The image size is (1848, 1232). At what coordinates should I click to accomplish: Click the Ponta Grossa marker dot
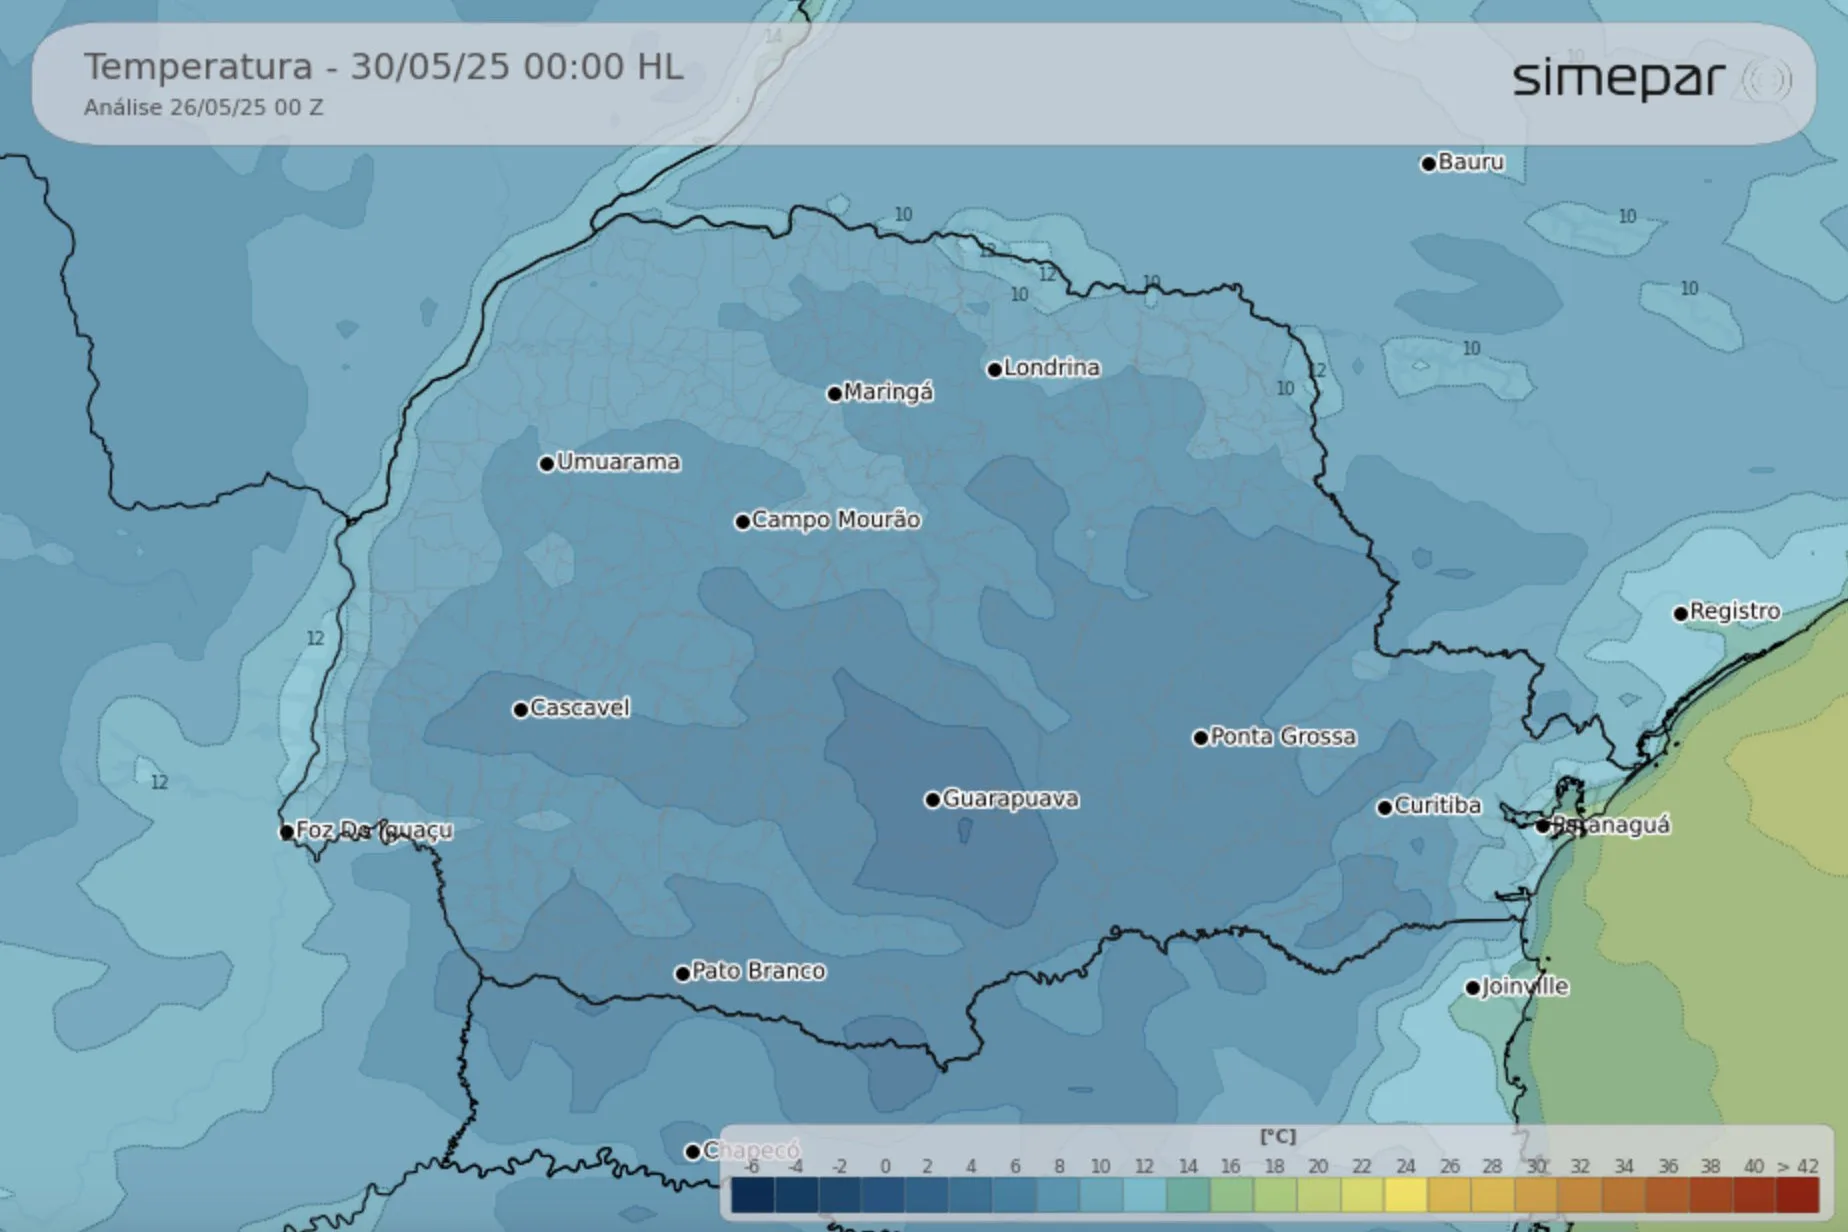[x=1200, y=738]
